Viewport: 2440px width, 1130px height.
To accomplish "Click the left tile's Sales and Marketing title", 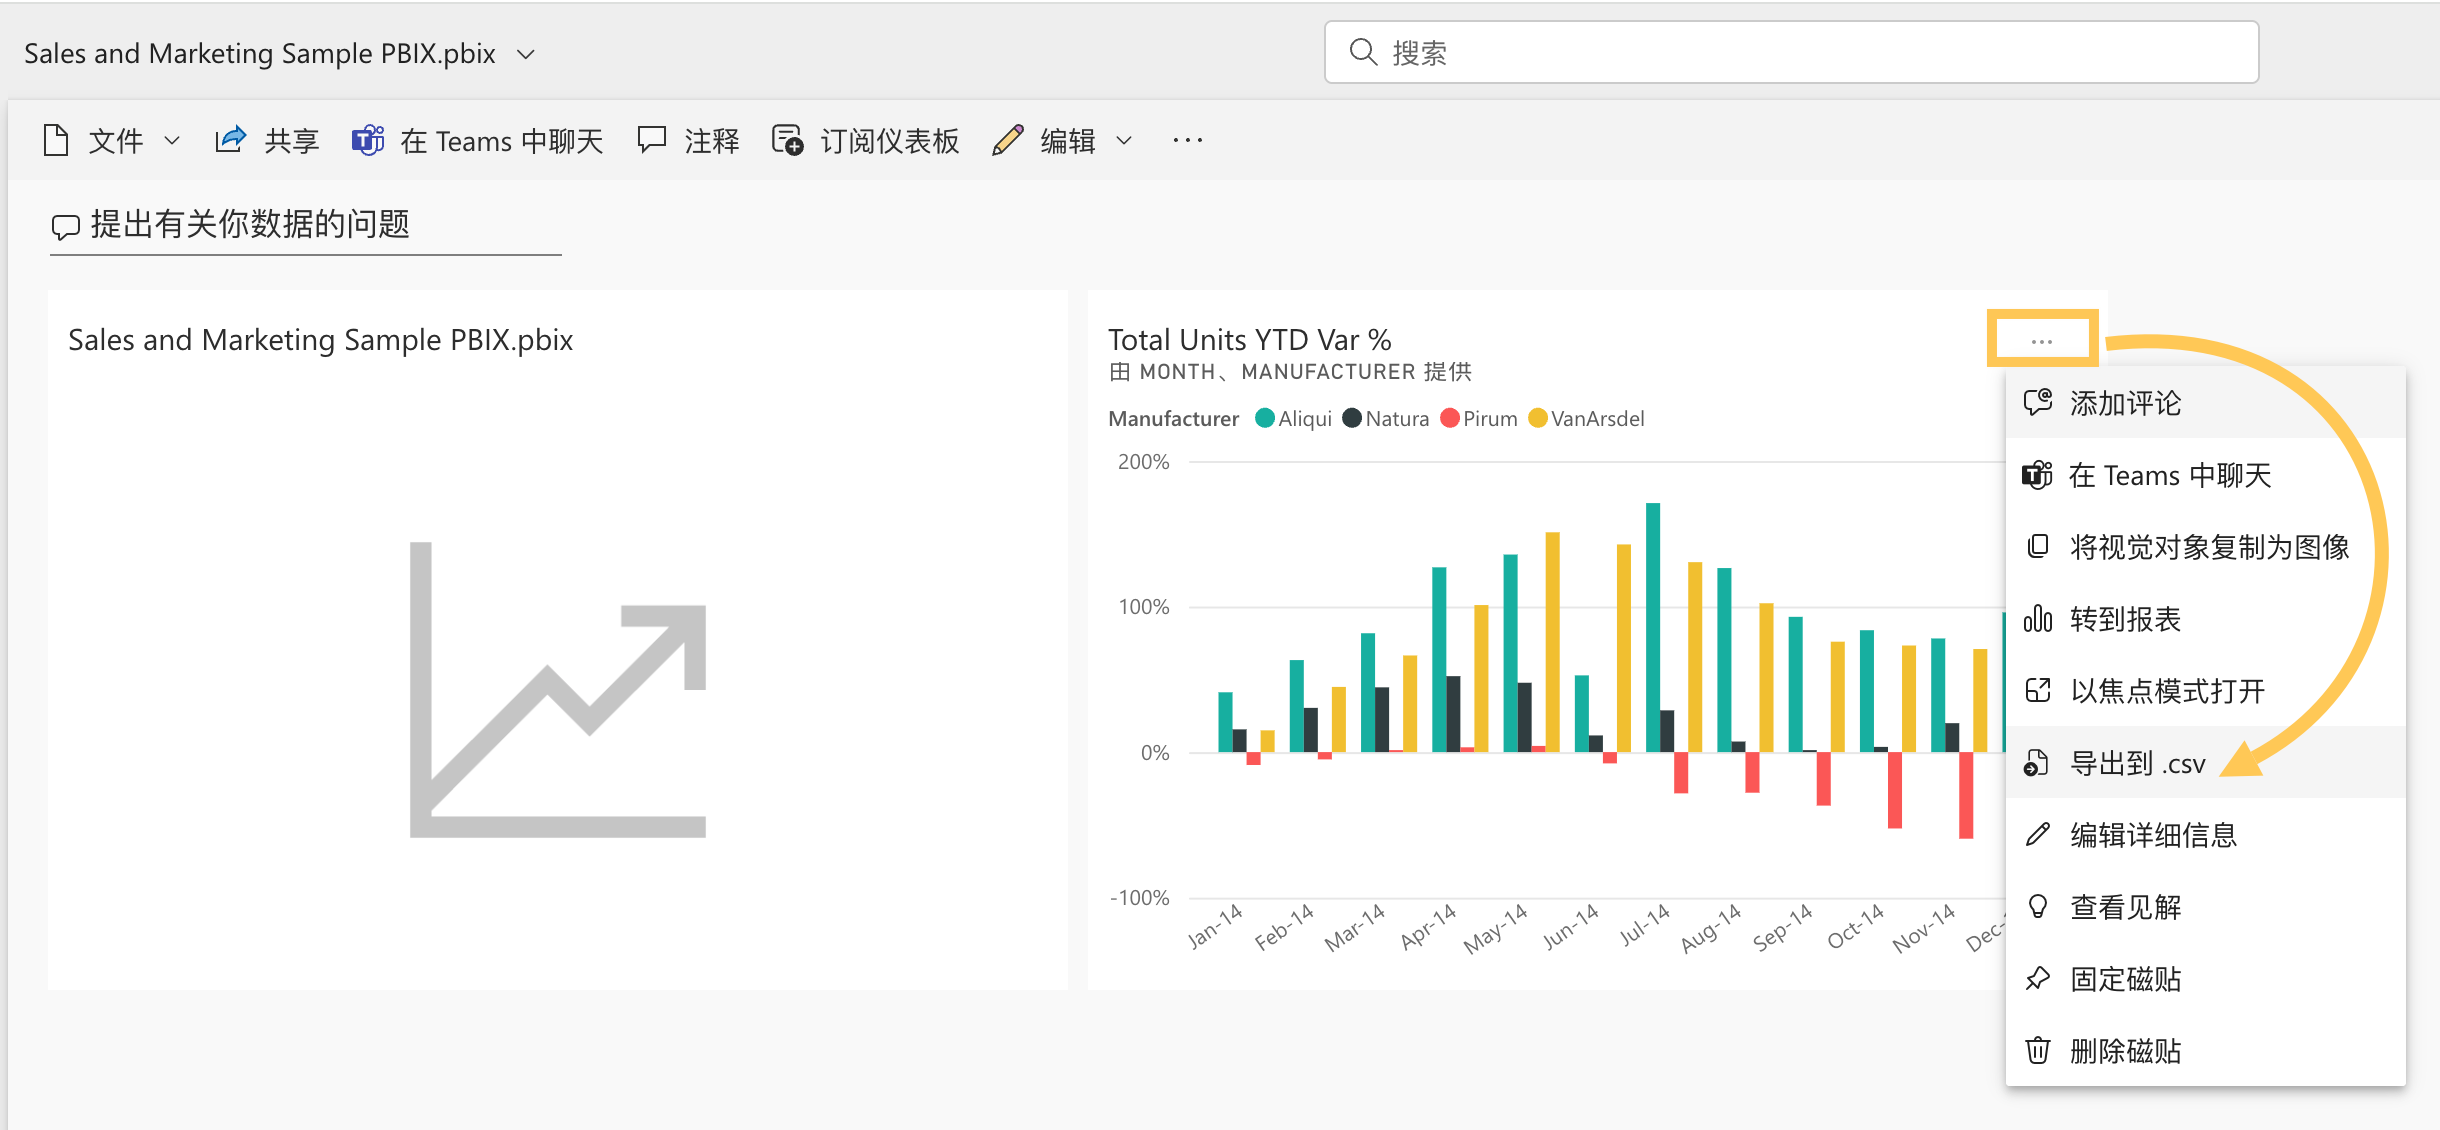I will coord(320,340).
